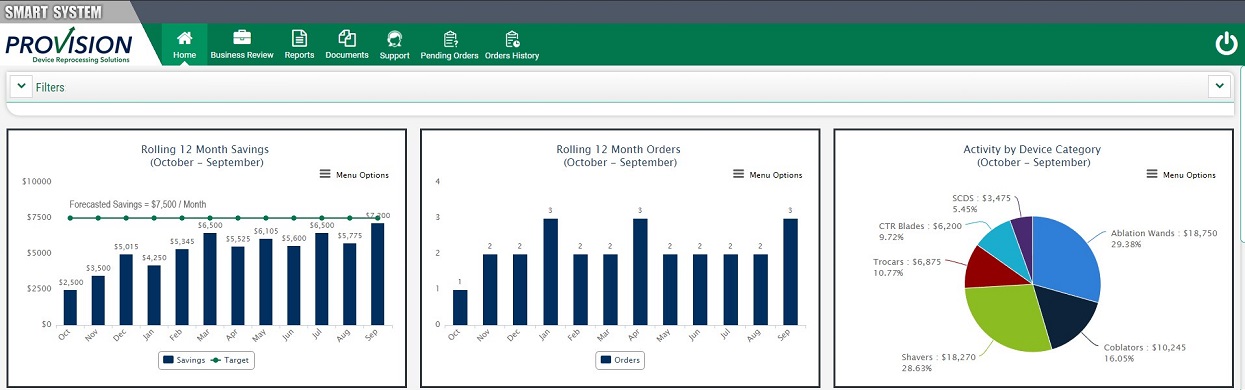Open Pending Orders icon
This screenshot has width=1245, height=390.
[450, 39]
